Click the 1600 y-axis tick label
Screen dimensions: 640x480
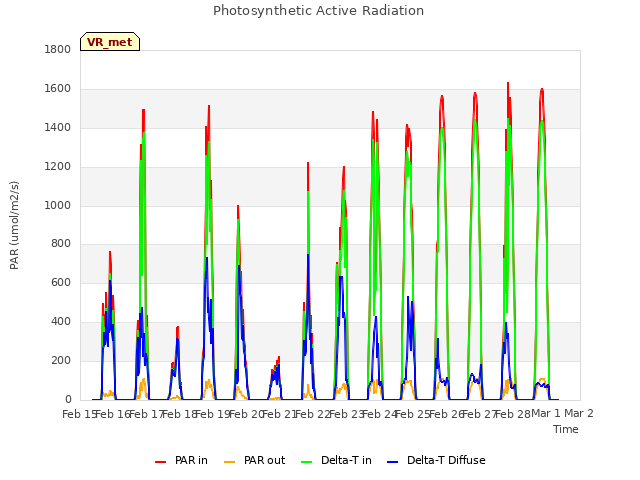pyautogui.click(x=58, y=89)
